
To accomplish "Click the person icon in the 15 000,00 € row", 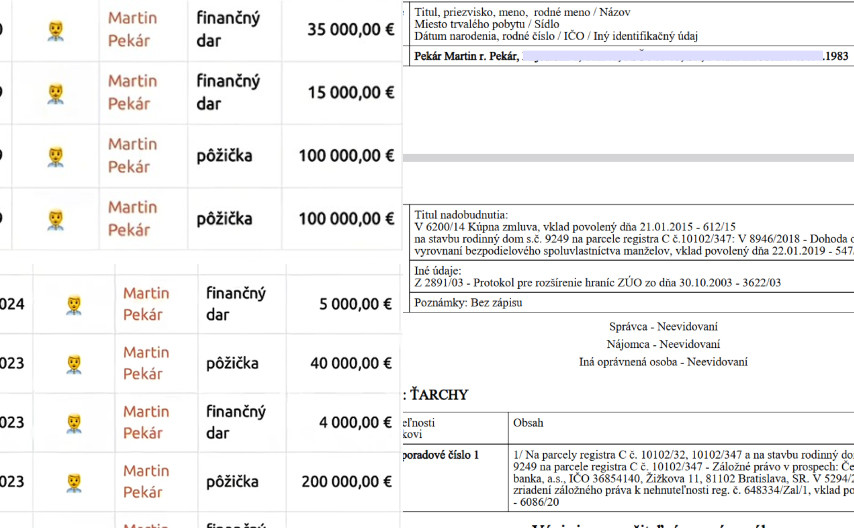I will click(56, 93).
